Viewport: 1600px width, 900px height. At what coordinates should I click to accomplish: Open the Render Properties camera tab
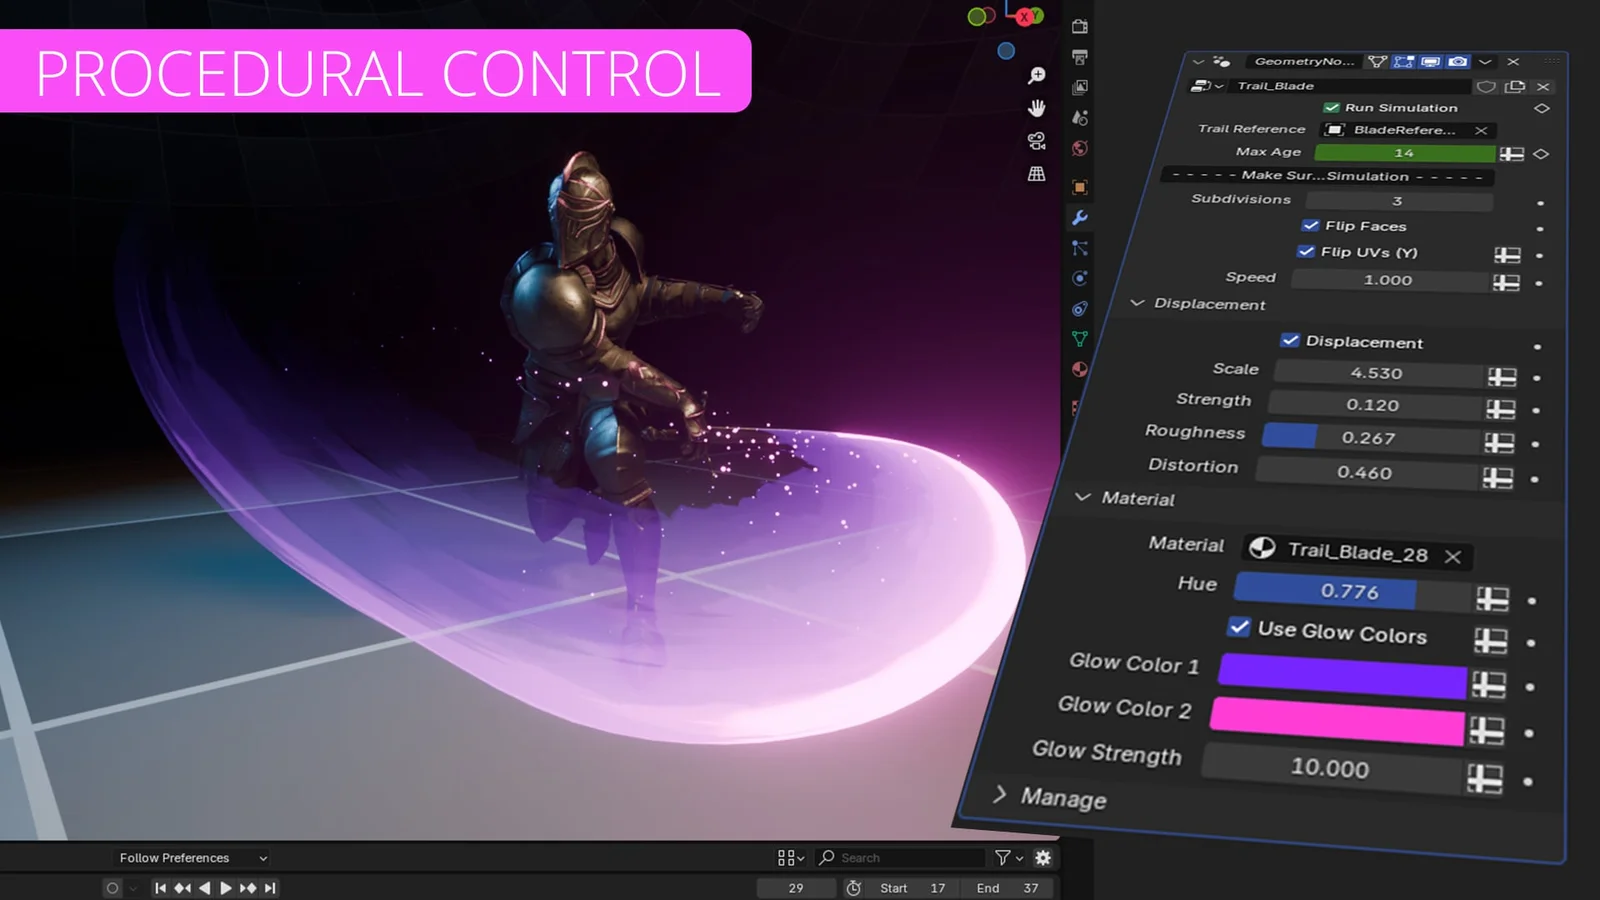click(x=1078, y=27)
